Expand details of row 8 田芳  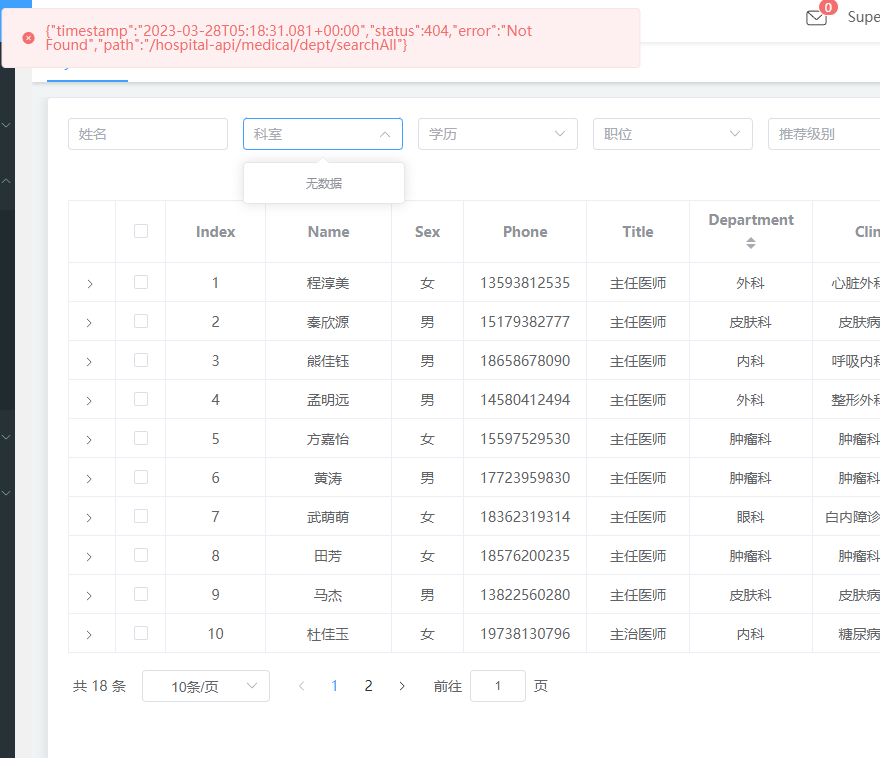point(89,557)
